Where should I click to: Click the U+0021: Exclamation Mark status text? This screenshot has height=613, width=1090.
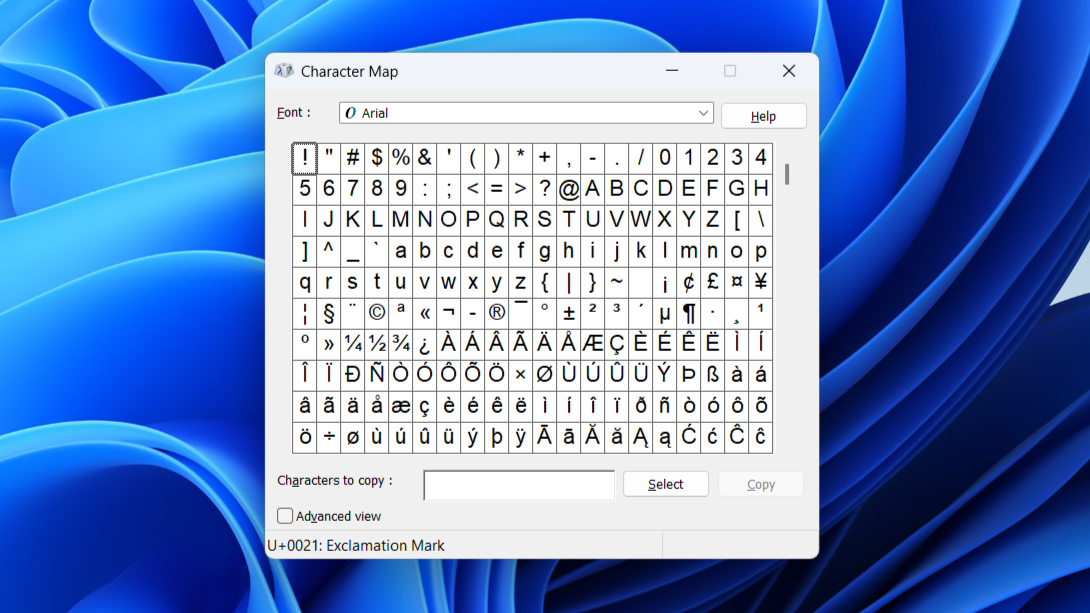pyautogui.click(x=356, y=546)
